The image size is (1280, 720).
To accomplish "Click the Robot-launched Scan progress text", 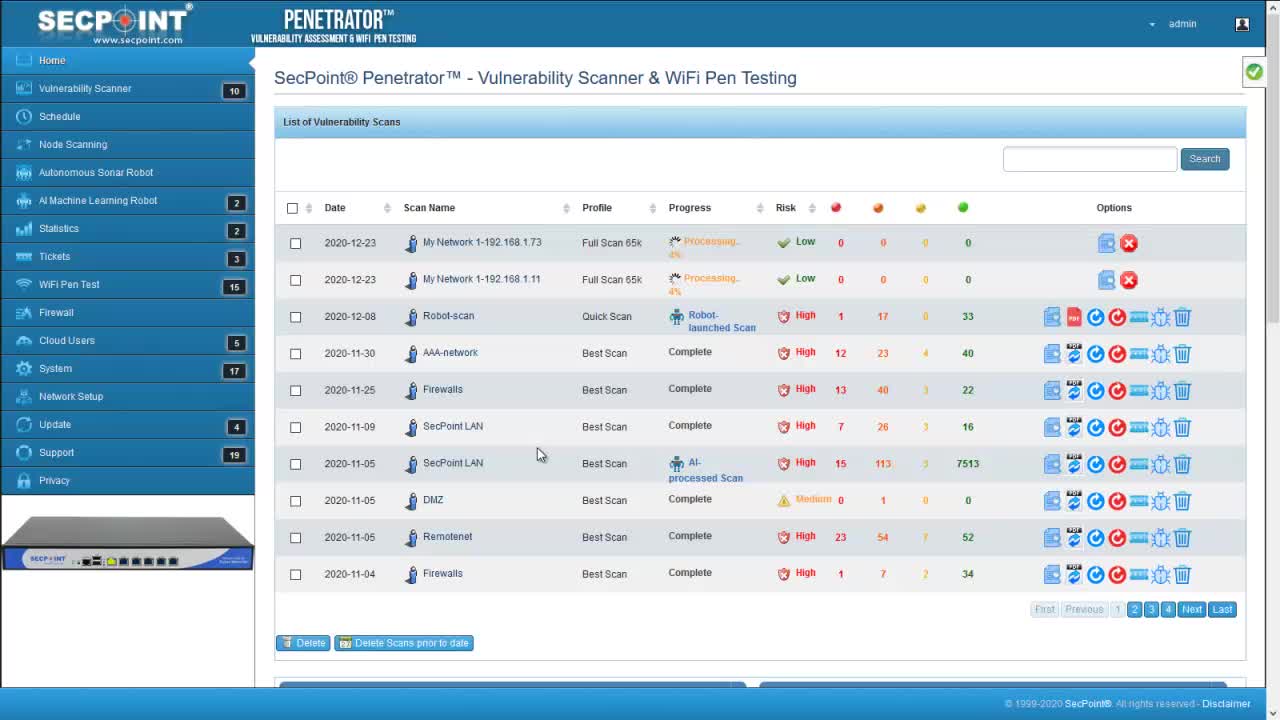I will pyautogui.click(x=721, y=321).
